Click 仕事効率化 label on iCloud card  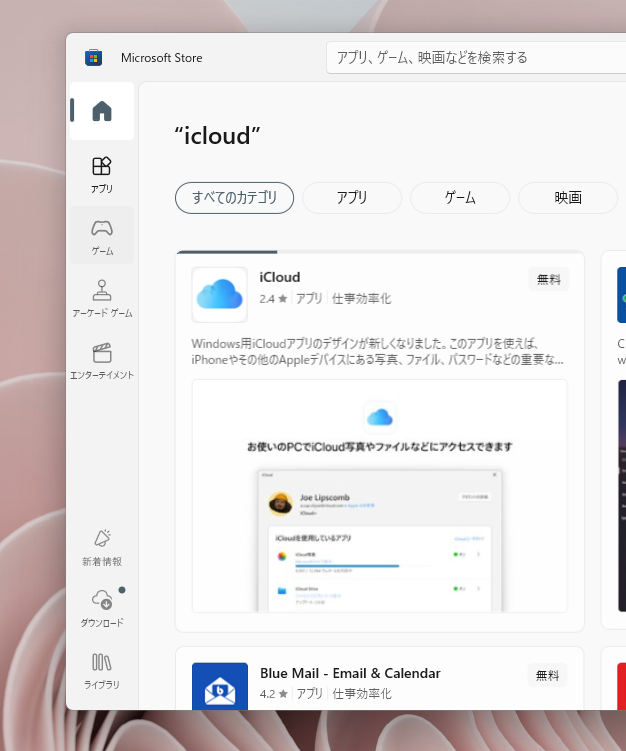(362, 299)
